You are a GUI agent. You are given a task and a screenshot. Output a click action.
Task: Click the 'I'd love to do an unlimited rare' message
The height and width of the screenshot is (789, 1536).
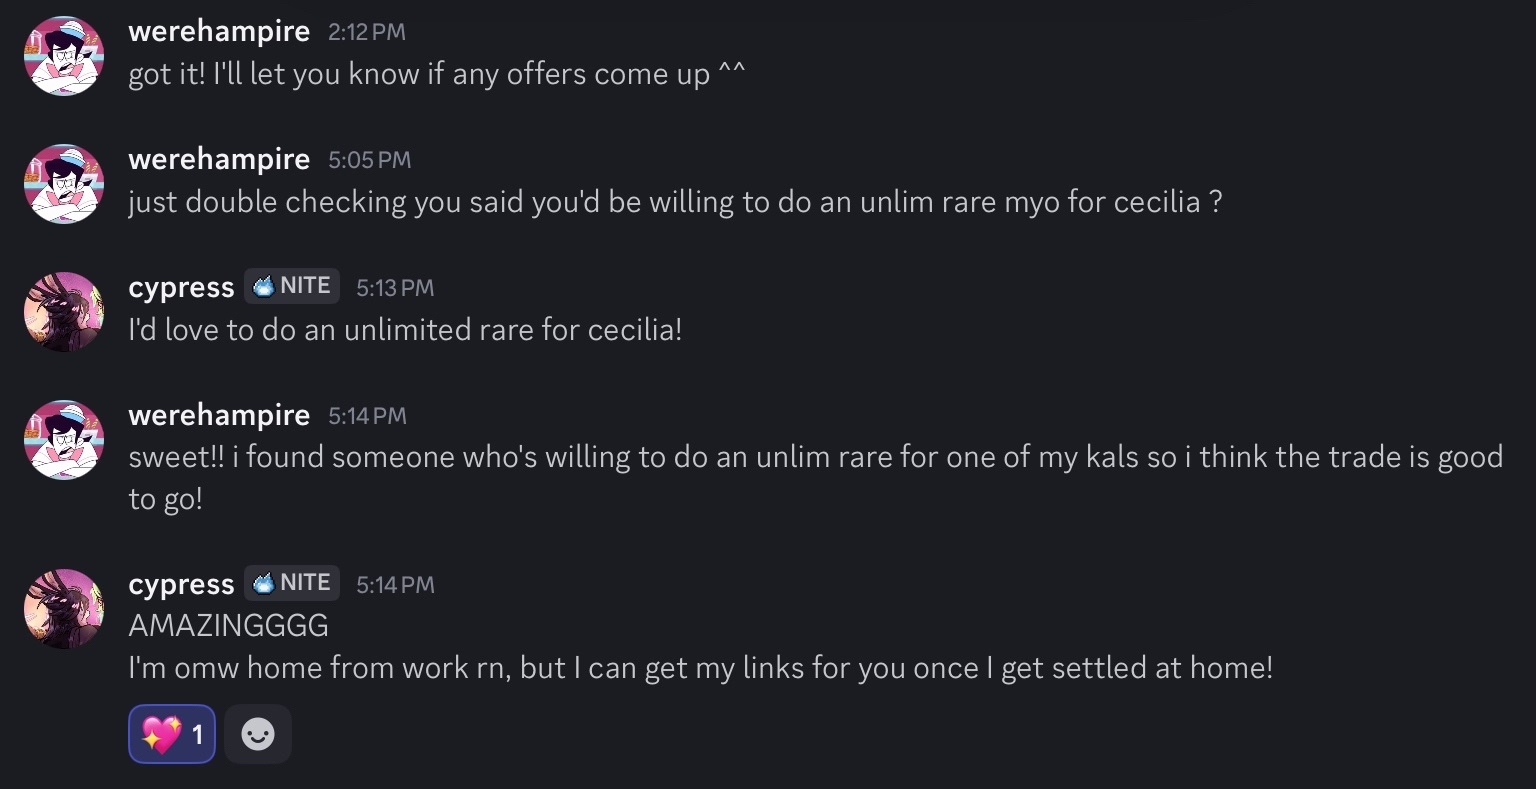click(x=405, y=330)
